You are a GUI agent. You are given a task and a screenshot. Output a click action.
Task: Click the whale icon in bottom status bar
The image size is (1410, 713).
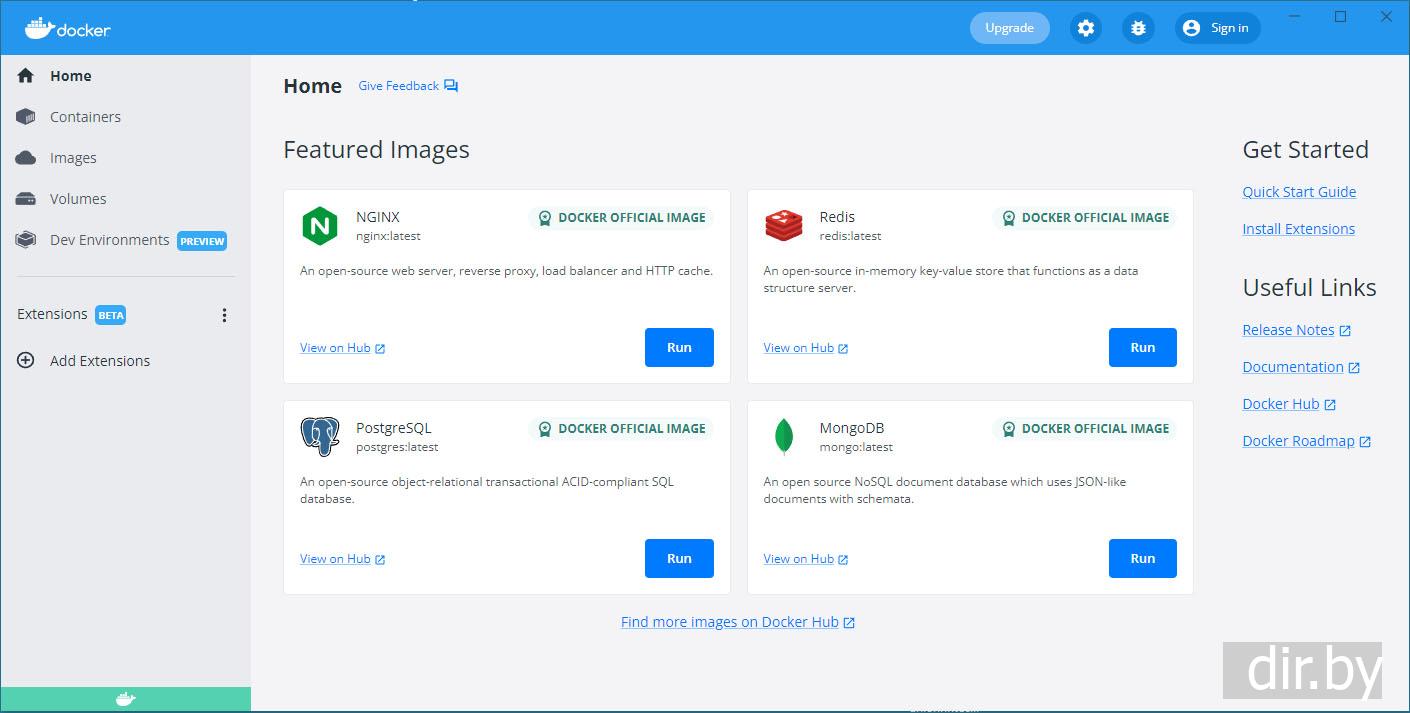125,699
